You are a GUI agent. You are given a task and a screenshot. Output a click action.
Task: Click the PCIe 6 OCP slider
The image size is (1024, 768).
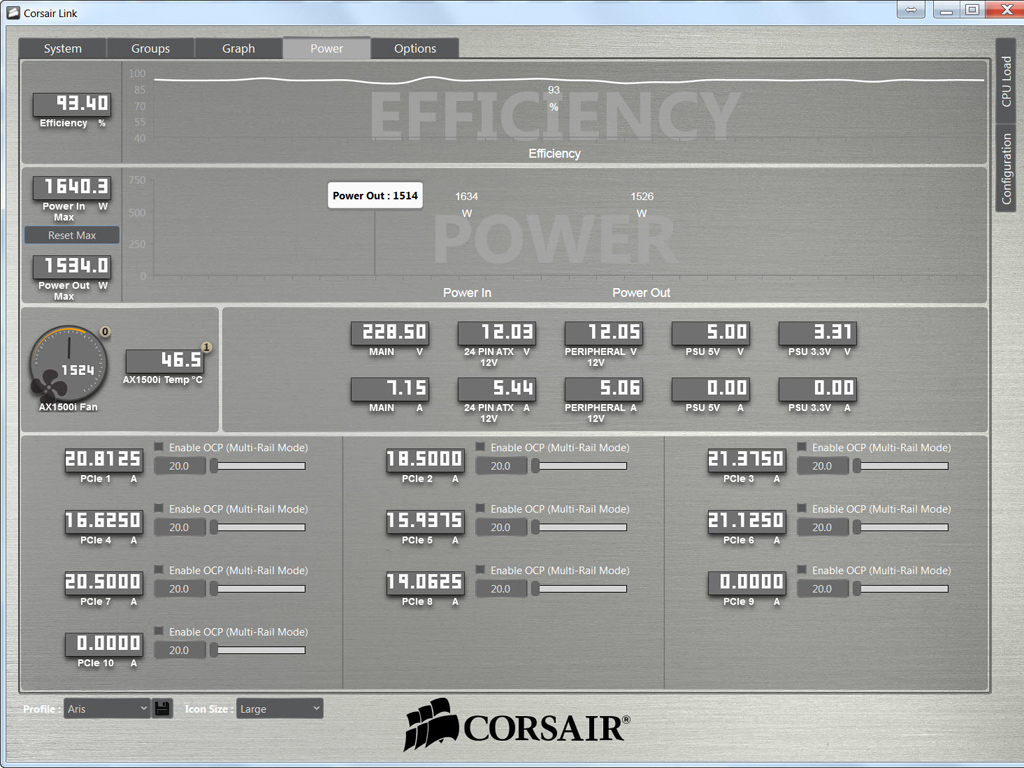900,528
